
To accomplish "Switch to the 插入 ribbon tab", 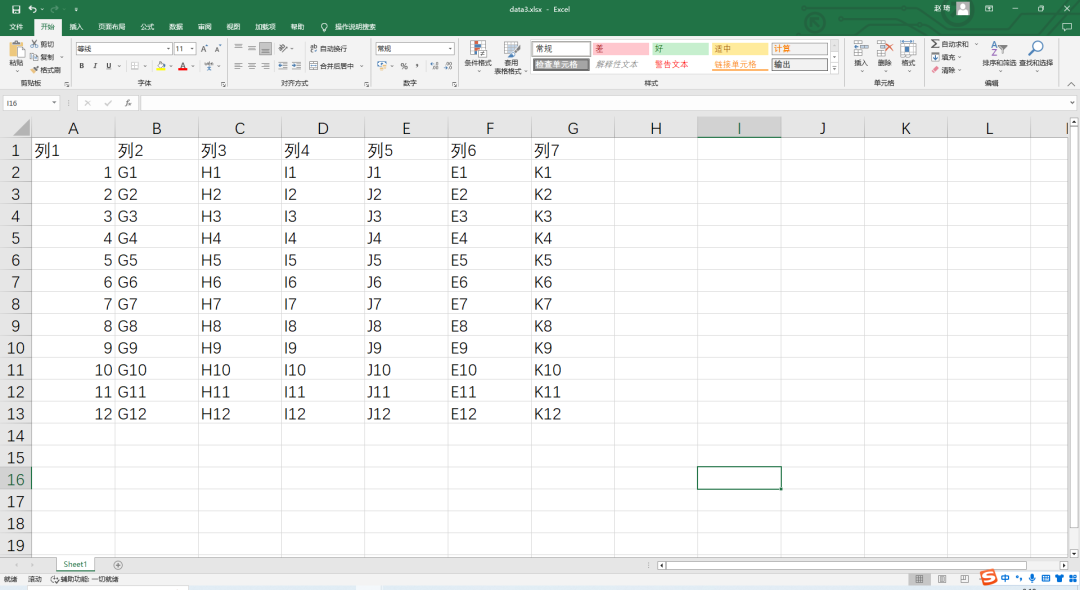I will [x=76, y=27].
